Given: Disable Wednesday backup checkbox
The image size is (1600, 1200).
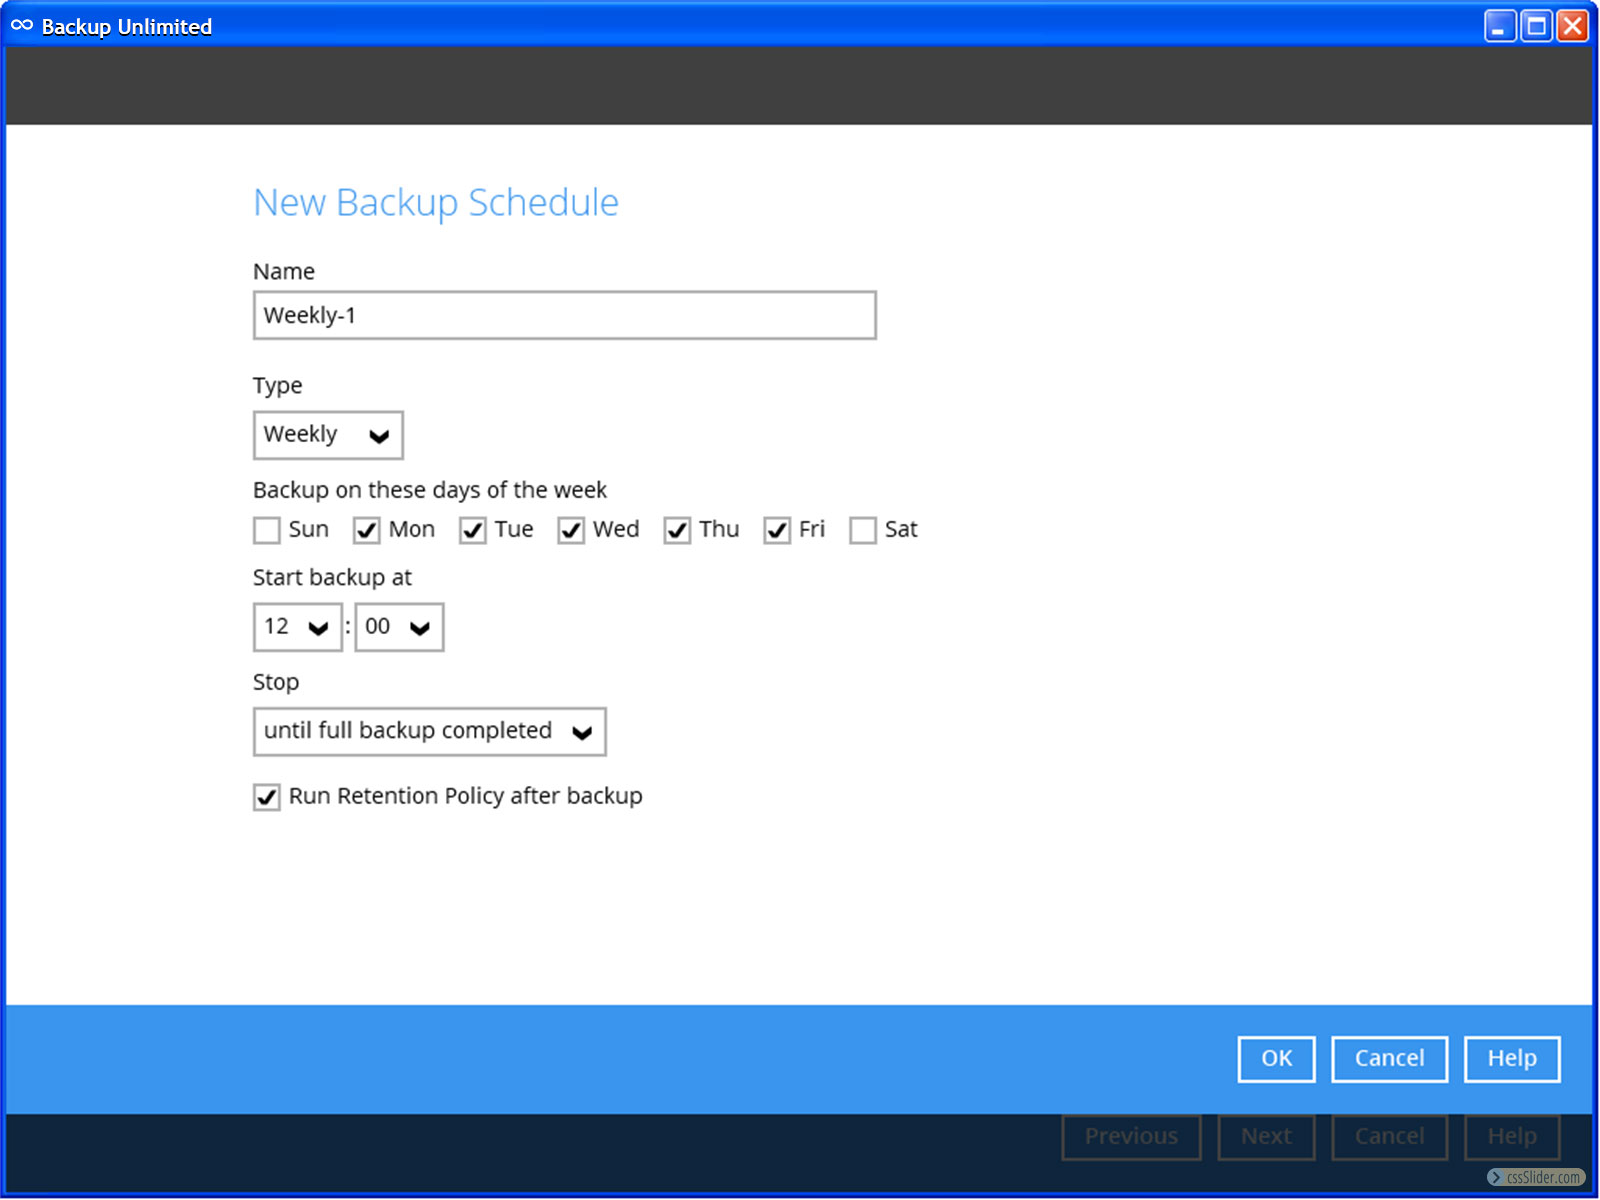Looking at the screenshot, I should coord(571,530).
